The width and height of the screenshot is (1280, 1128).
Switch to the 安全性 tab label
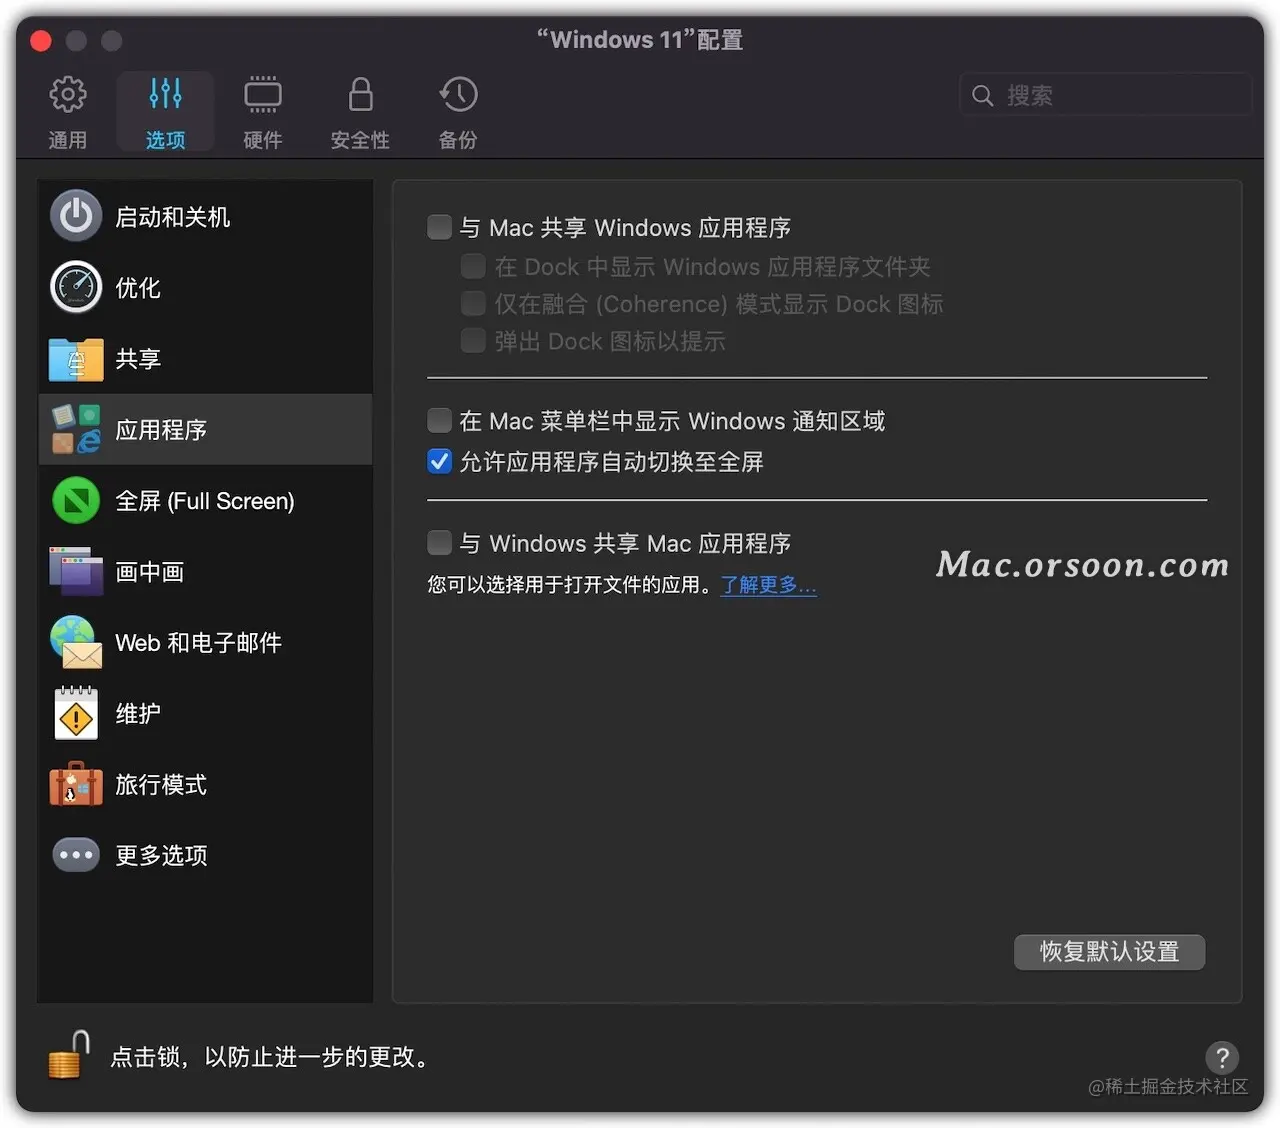(x=360, y=140)
